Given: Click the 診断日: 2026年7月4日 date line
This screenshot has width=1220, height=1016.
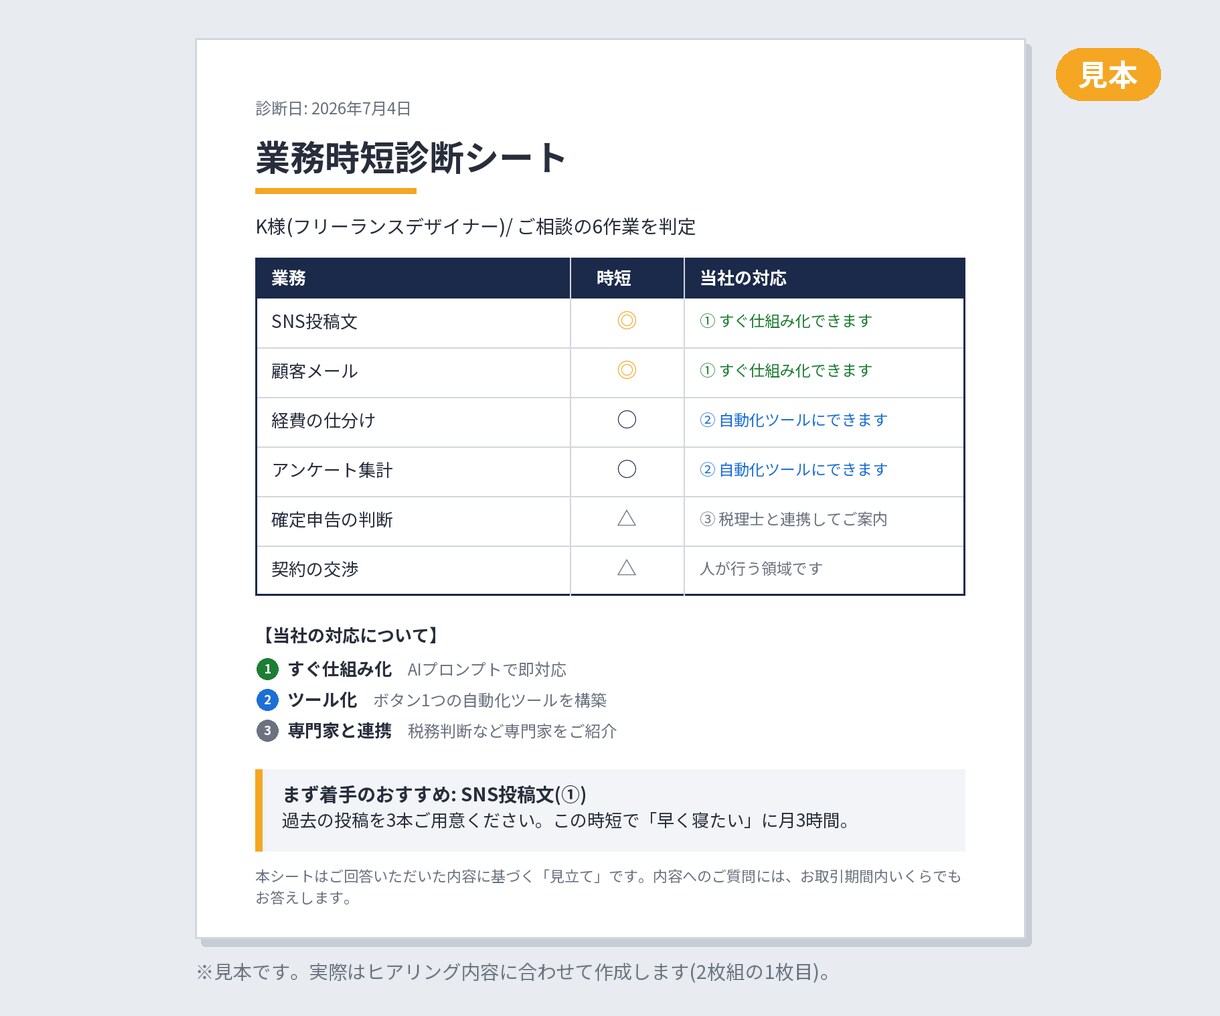Looking at the screenshot, I should tap(333, 108).
